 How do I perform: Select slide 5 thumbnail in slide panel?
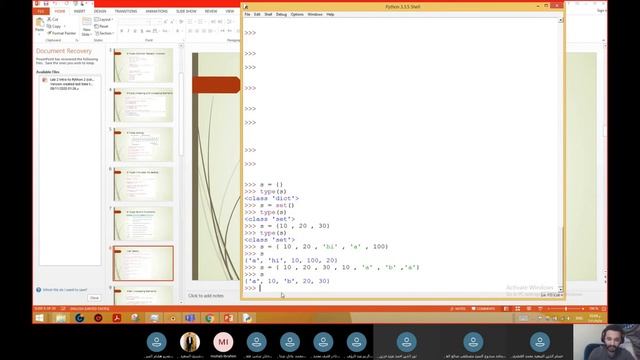143,144
